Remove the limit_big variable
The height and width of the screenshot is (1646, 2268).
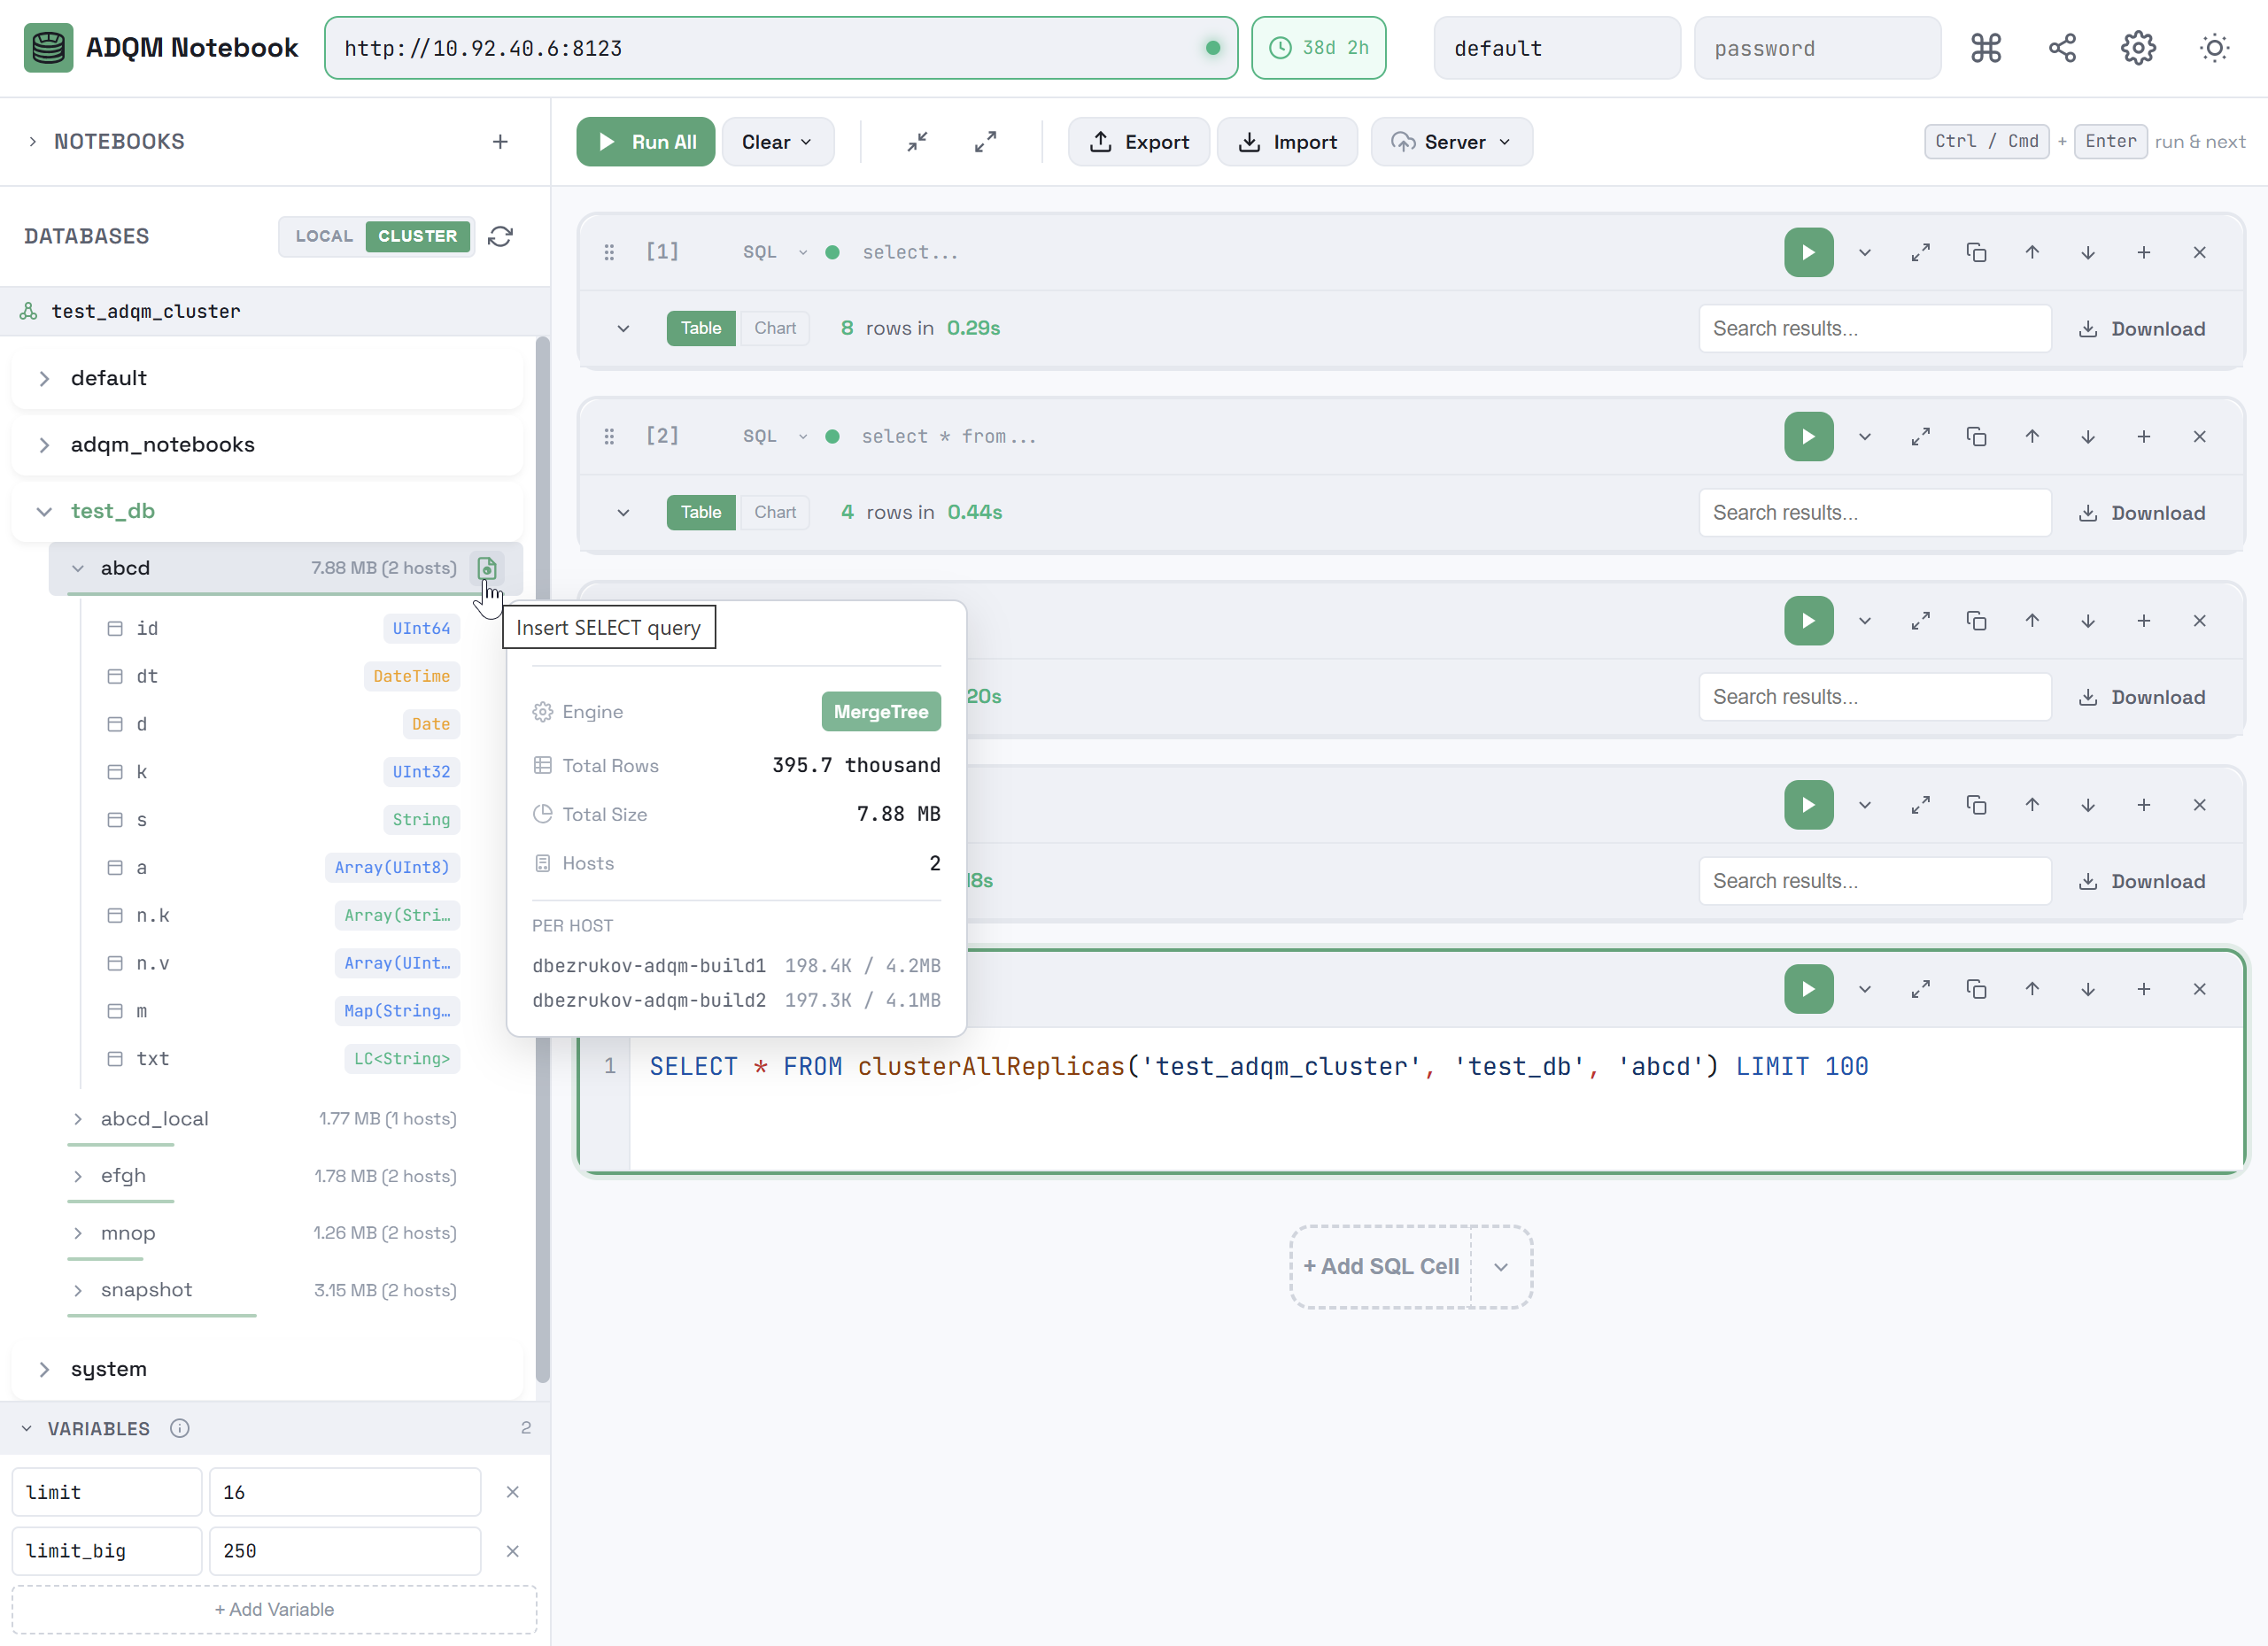pyautogui.click(x=513, y=1551)
